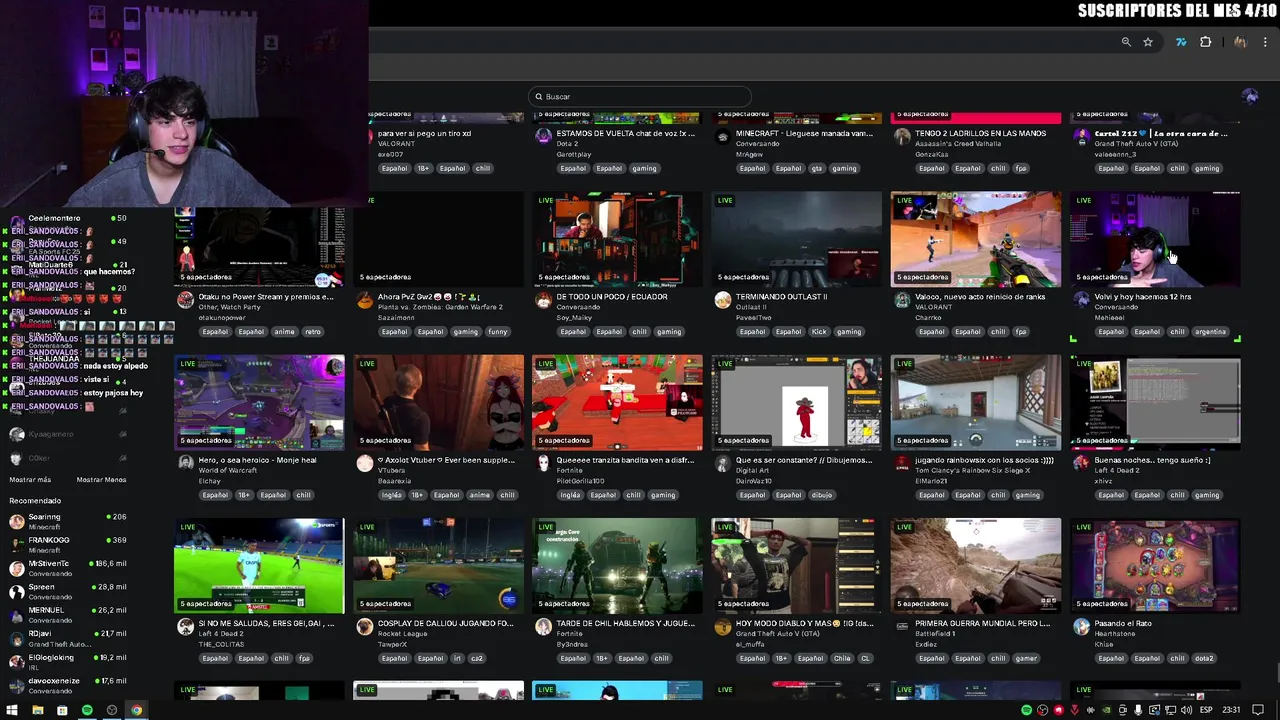Screen dimensions: 1280x720
Task: Open the TERMINANDO OUTLAST II stream thumbnail
Action: pos(797,239)
